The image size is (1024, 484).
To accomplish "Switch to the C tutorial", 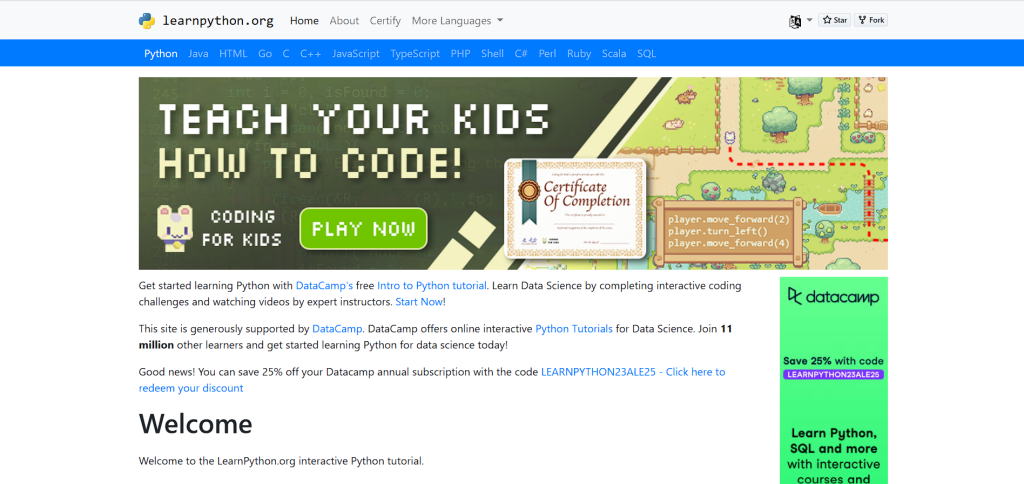I will coord(286,54).
